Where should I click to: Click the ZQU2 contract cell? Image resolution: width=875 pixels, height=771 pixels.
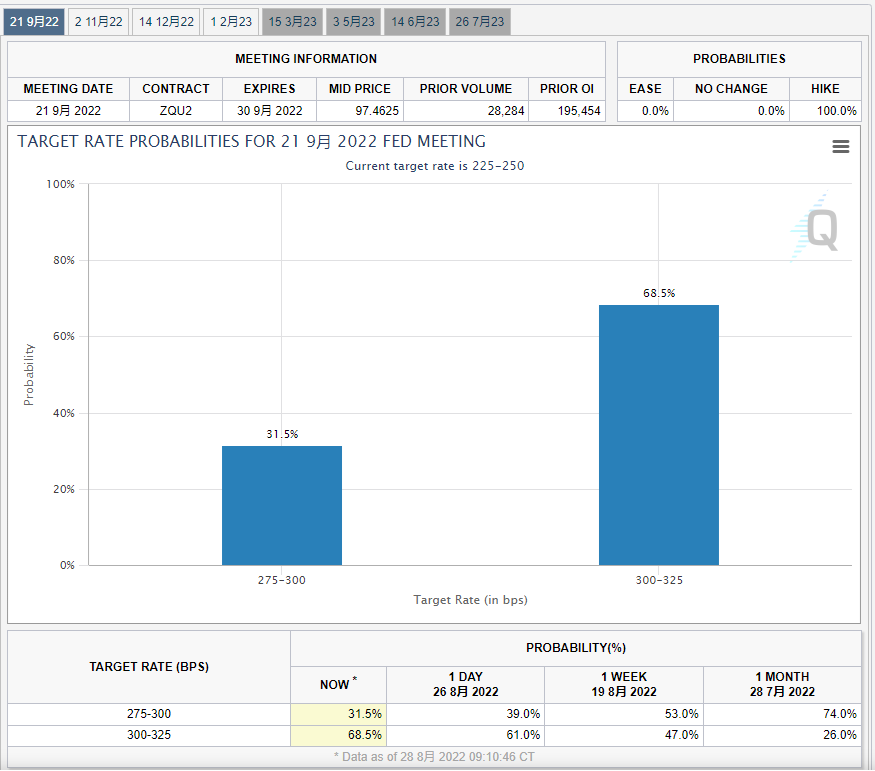[x=176, y=111]
